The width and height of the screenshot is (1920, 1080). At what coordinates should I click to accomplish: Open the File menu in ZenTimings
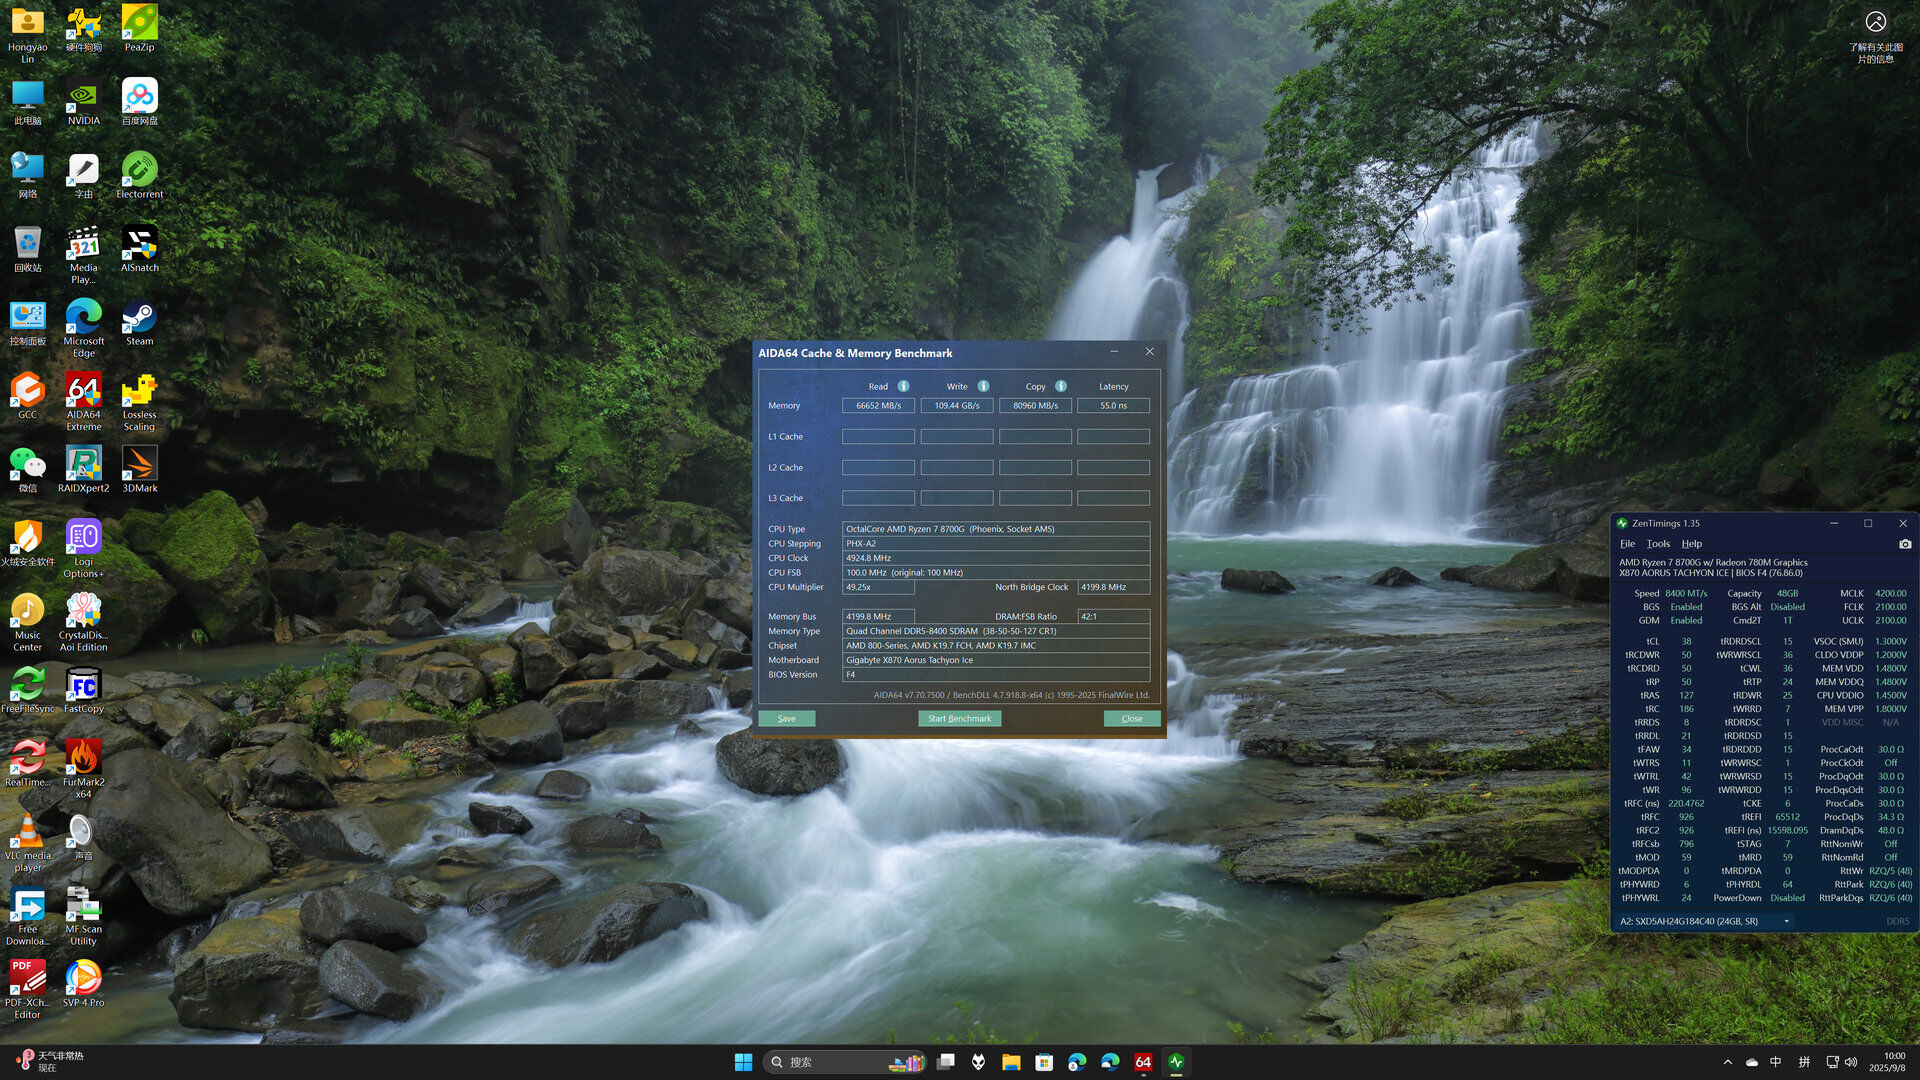[1627, 544]
